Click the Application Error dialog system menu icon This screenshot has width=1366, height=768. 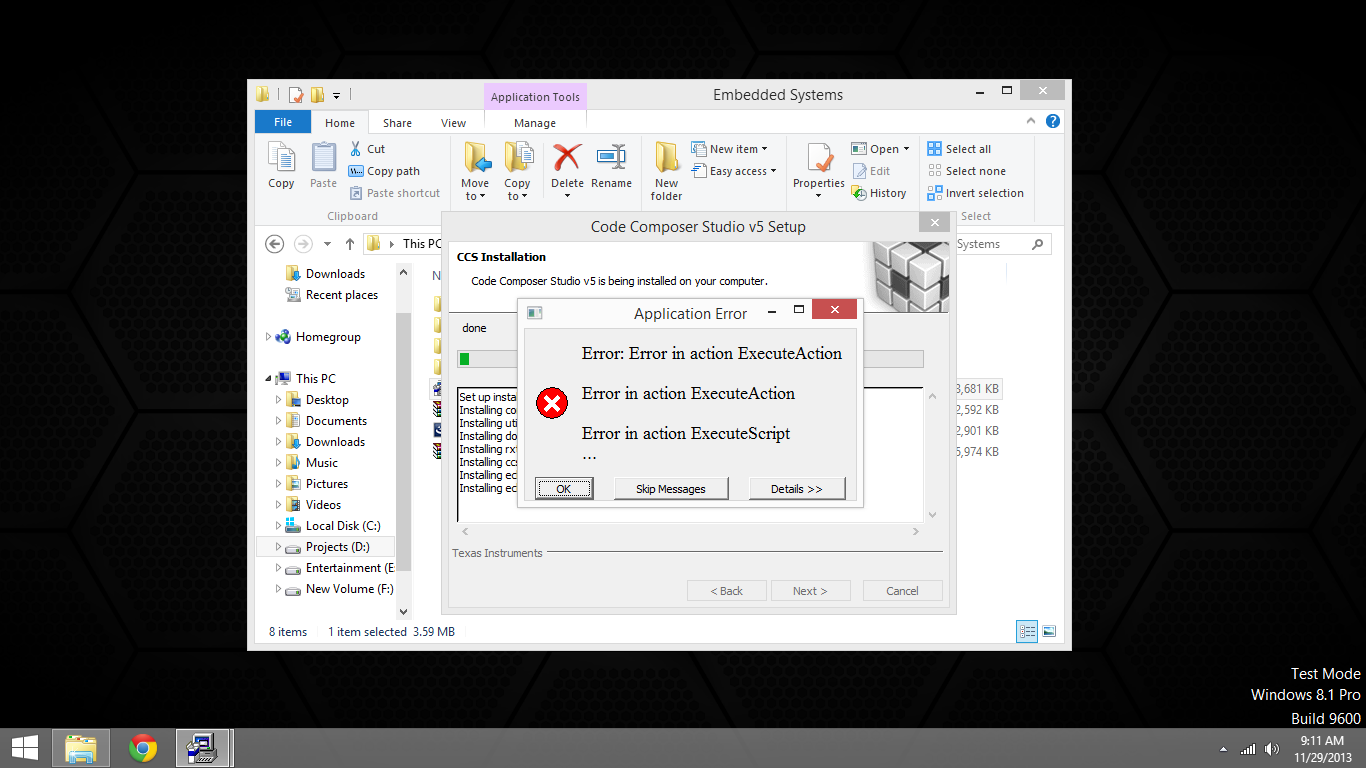(x=534, y=313)
